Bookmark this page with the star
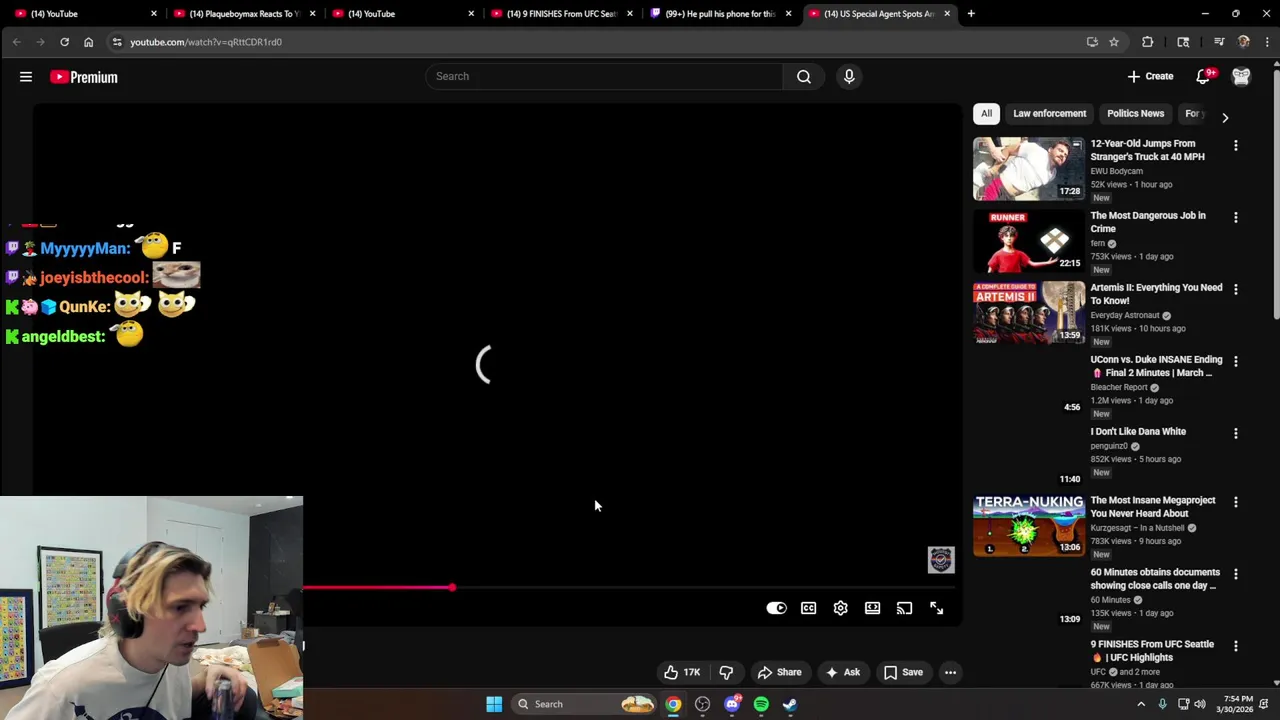1280x720 pixels. point(1114,42)
